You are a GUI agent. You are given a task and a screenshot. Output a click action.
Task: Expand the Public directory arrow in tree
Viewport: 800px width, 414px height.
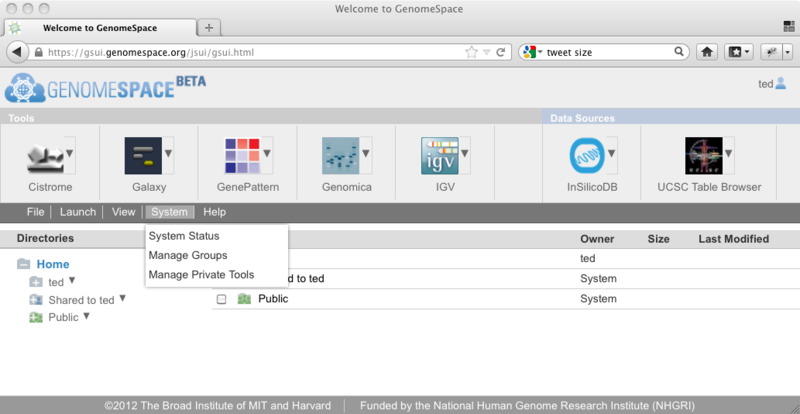[x=87, y=315]
